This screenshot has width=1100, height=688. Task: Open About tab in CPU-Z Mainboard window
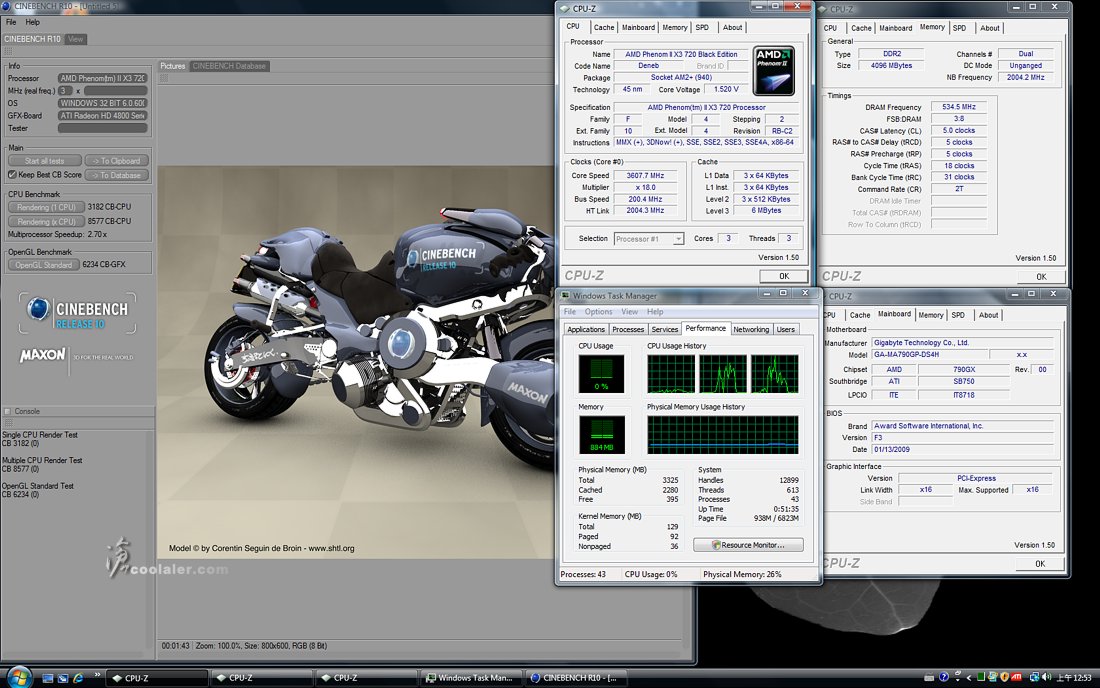point(988,316)
